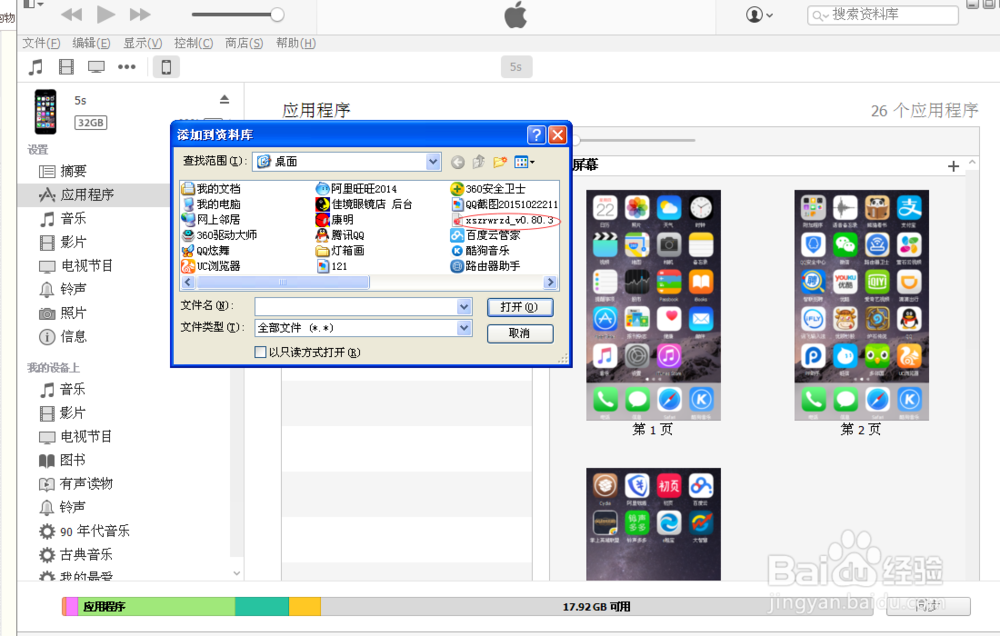Open the more libraries ellipsis icon
This screenshot has width=1000, height=636.
pyautogui.click(x=127, y=67)
